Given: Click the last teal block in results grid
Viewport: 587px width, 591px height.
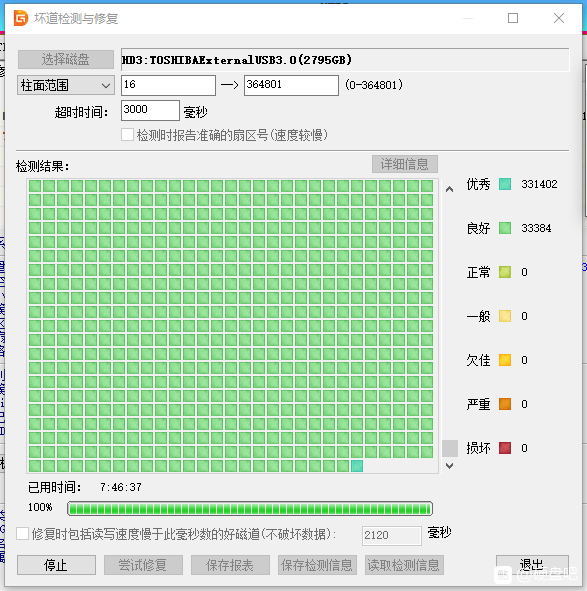Looking at the screenshot, I should (357, 466).
